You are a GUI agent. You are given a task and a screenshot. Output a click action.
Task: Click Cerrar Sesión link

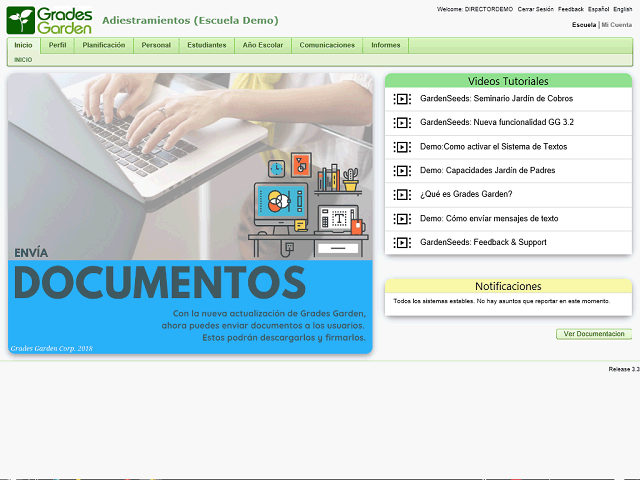coord(536,9)
